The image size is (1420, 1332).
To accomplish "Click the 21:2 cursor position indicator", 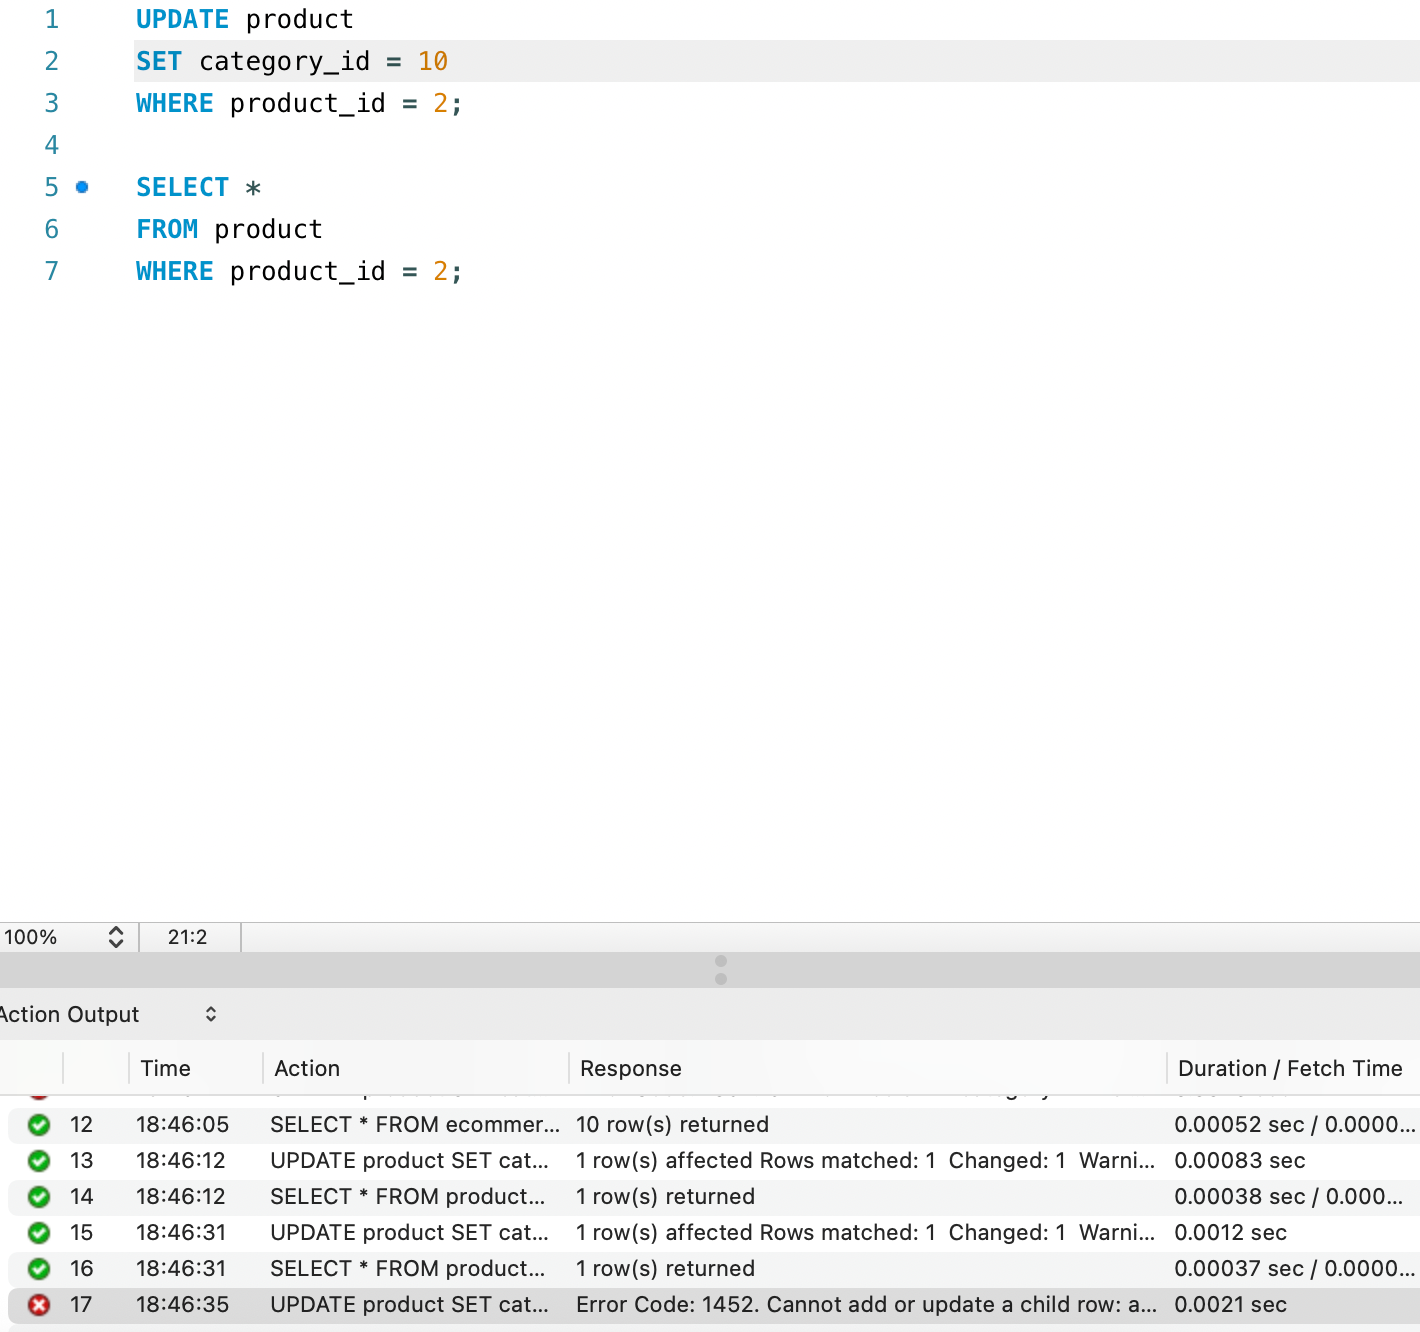I will pyautogui.click(x=188, y=937).
